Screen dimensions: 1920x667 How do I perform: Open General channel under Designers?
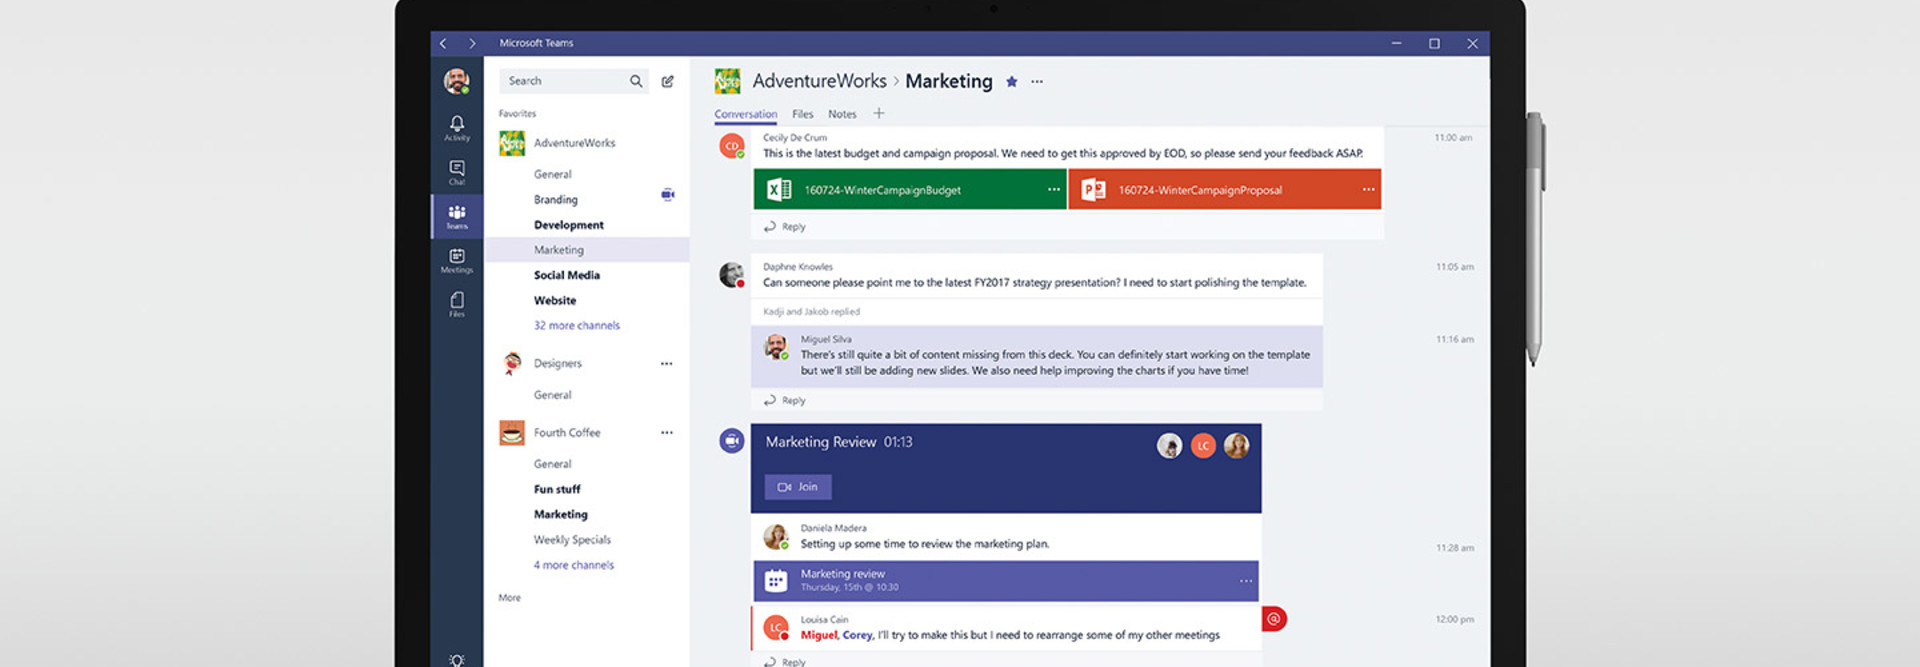click(x=553, y=395)
